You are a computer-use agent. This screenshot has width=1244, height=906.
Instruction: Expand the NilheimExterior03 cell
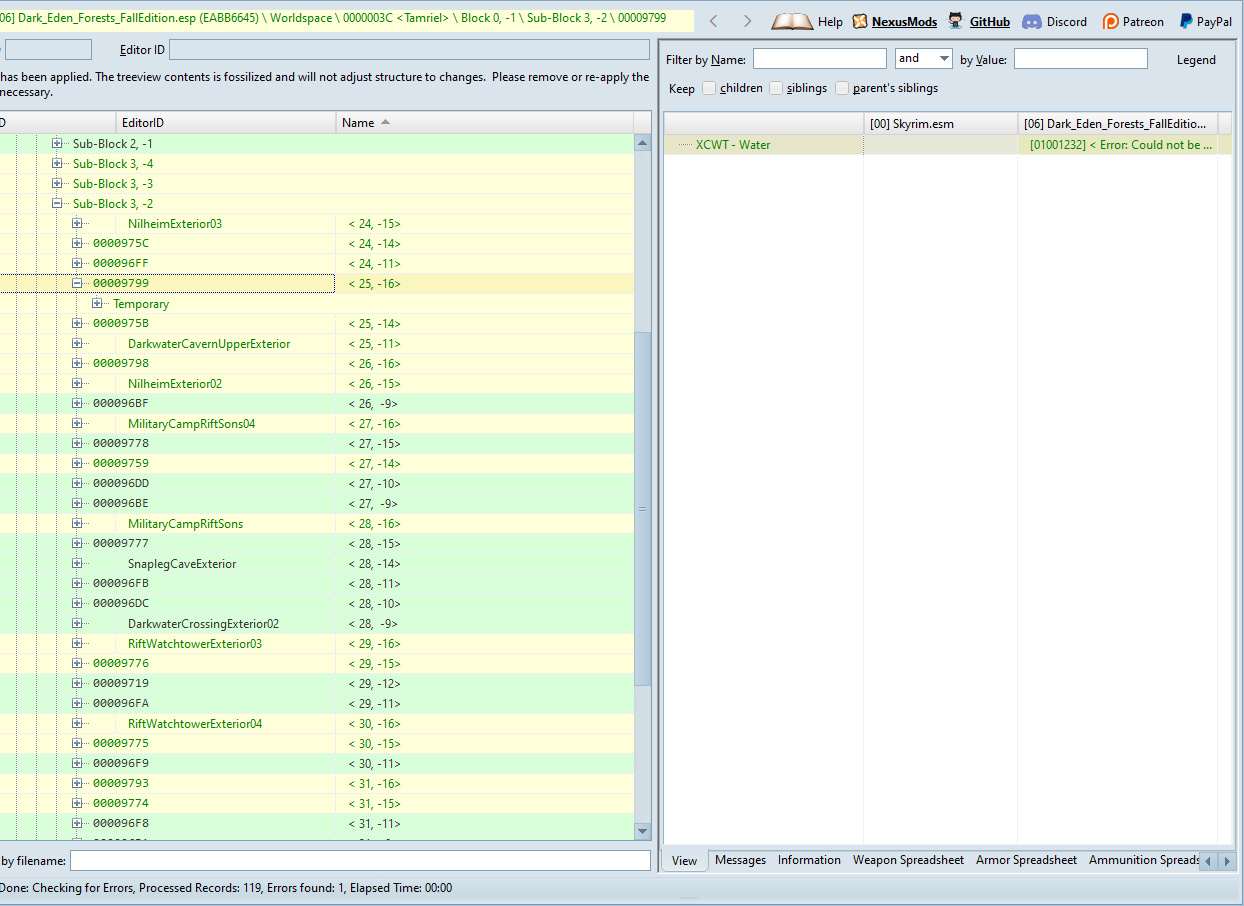point(77,224)
